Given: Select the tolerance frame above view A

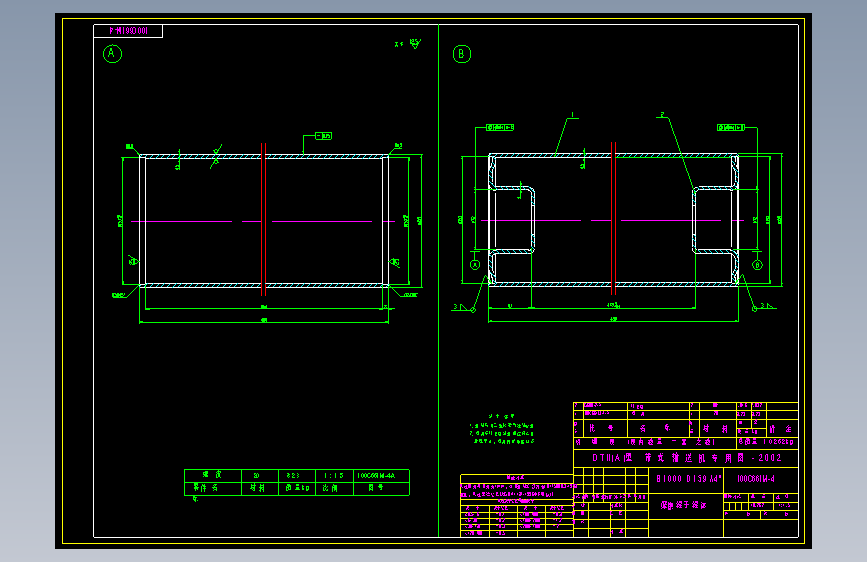Looking at the screenshot, I should (x=323, y=136).
